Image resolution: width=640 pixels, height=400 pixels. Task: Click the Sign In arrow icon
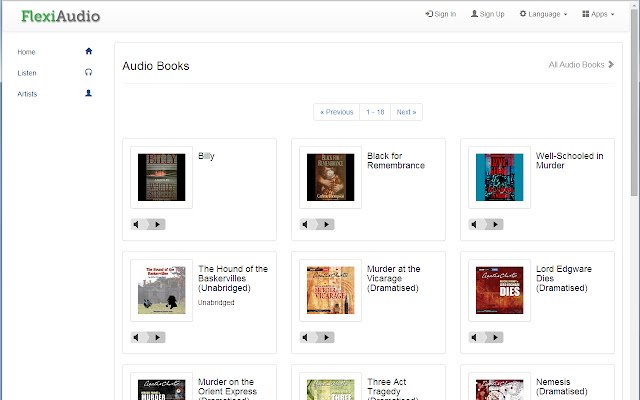(x=429, y=13)
